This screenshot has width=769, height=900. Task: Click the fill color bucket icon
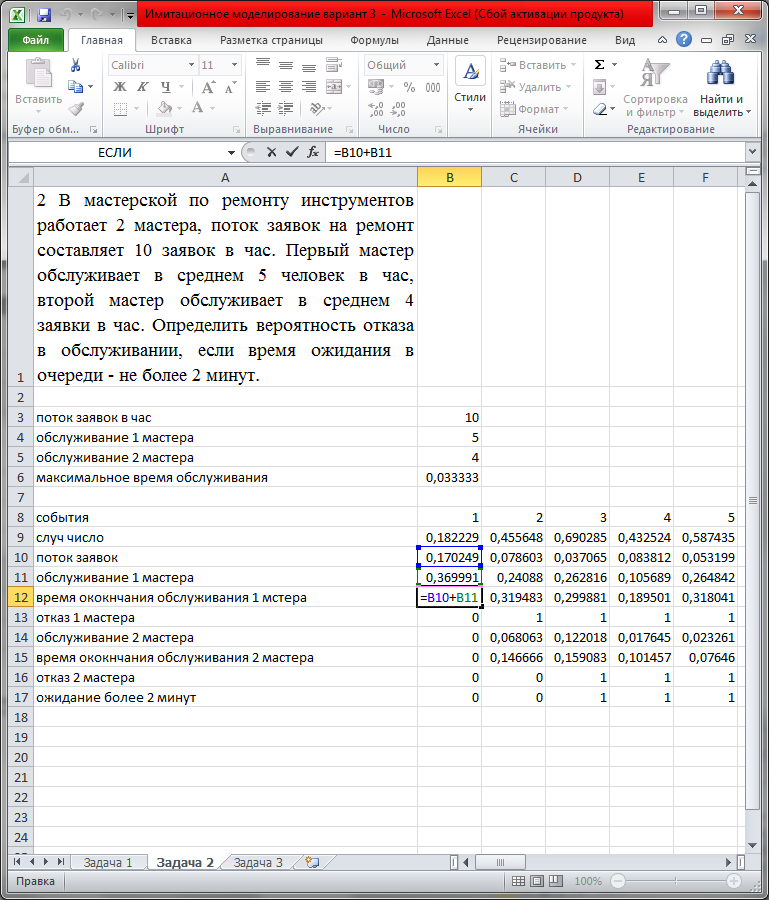[165, 108]
